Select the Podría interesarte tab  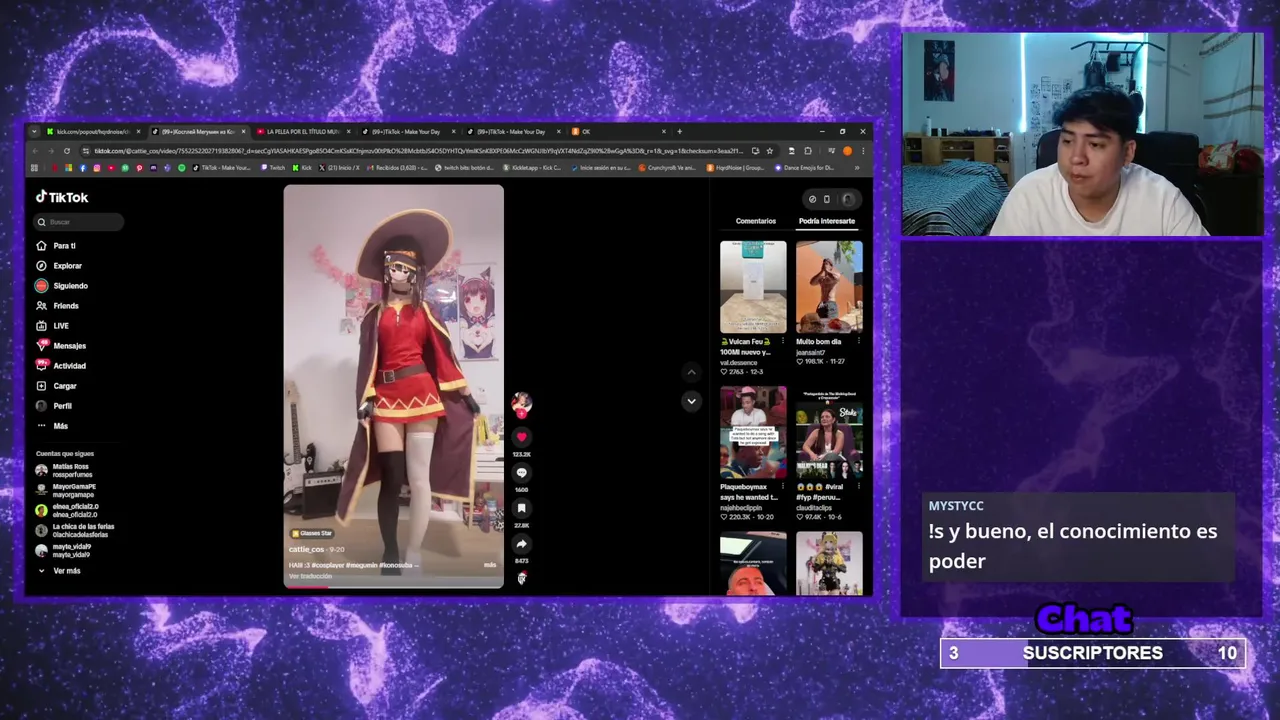[827, 221]
